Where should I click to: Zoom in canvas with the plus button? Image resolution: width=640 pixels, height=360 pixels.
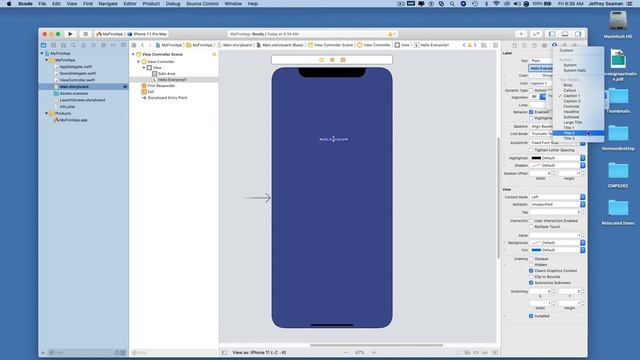tap(373, 352)
